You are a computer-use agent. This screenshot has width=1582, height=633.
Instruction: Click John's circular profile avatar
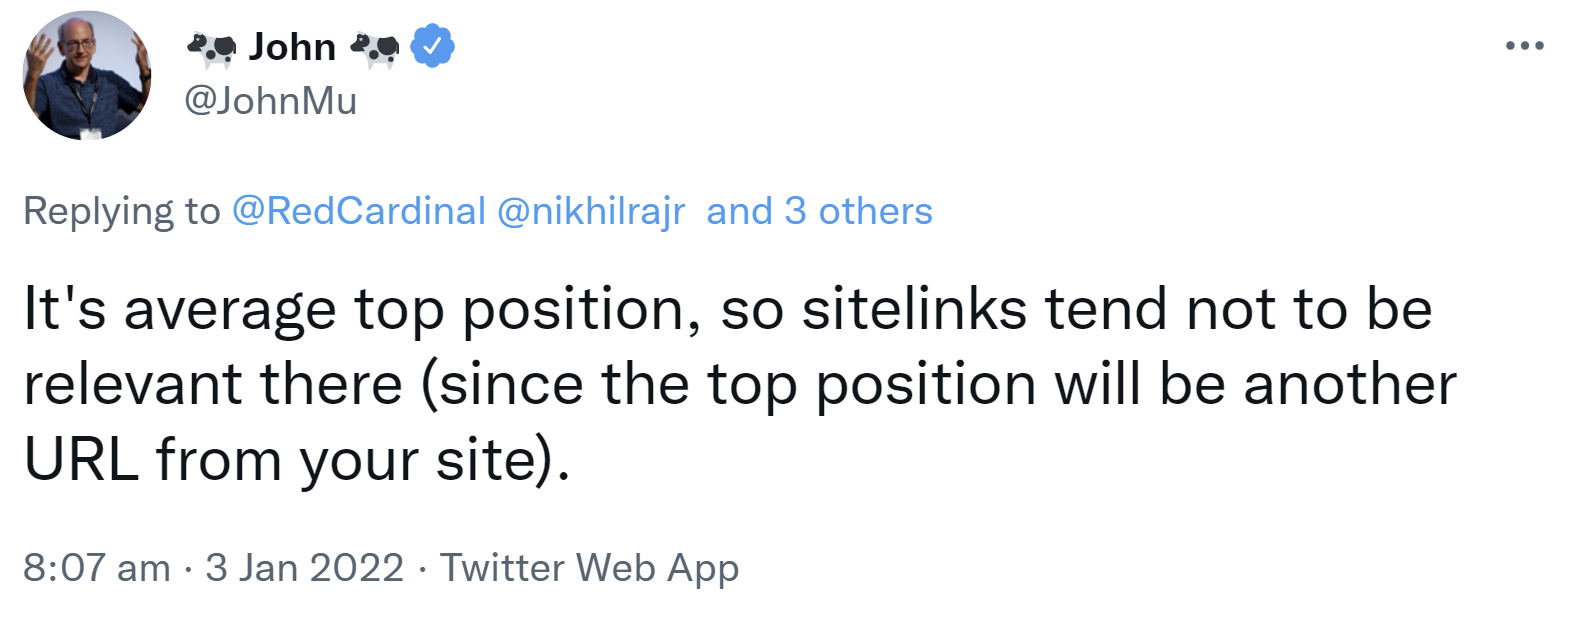pos(86,72)
